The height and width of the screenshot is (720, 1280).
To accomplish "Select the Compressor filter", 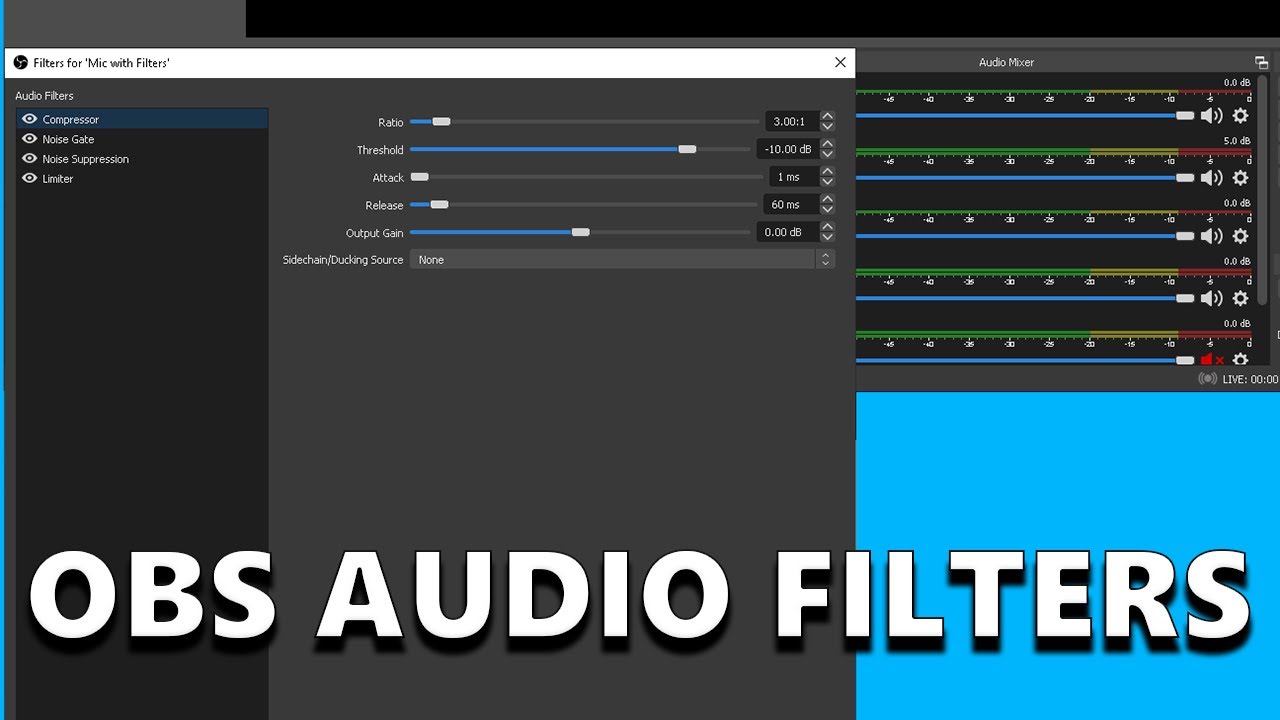I will click(x=142, y=119).
